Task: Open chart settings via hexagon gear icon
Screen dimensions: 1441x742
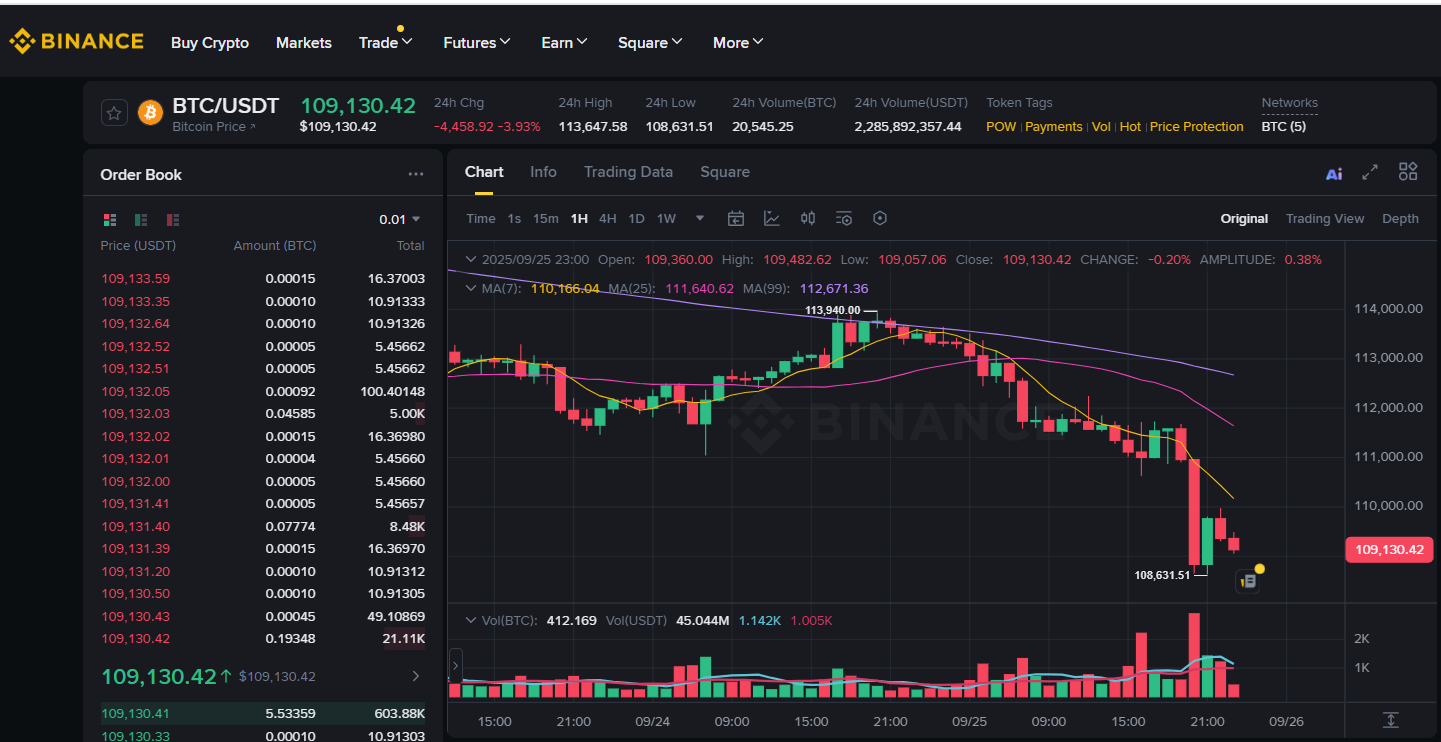Action: tap(880, 218)
